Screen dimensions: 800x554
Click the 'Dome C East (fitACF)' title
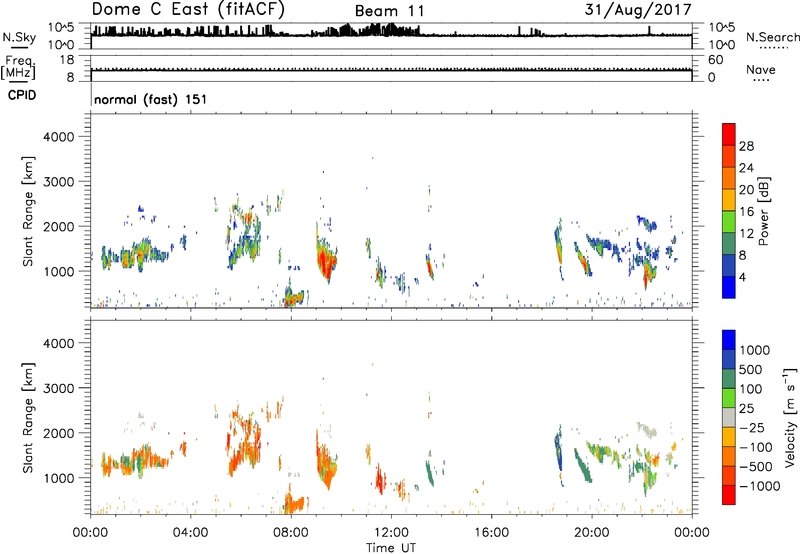188,10
